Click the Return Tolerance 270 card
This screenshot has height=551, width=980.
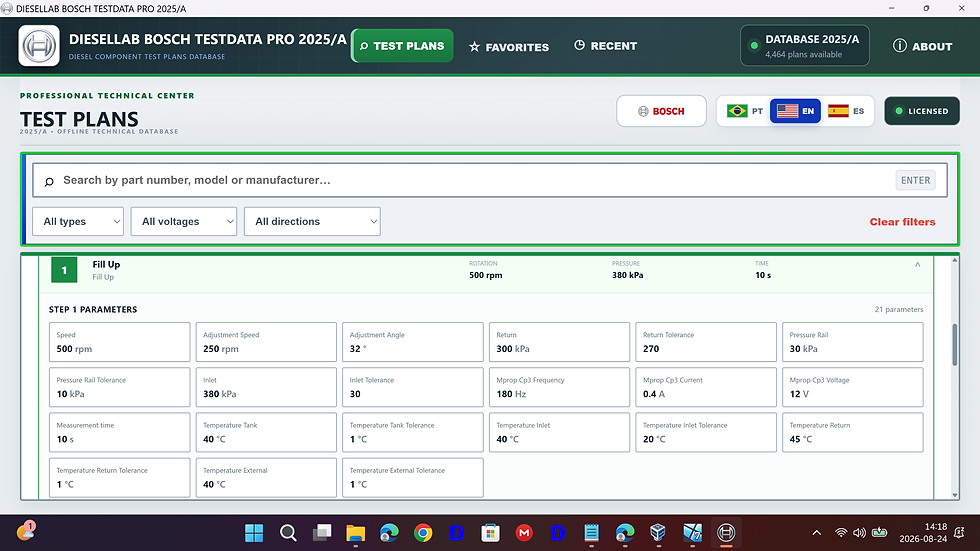click(x=706, y=342)
